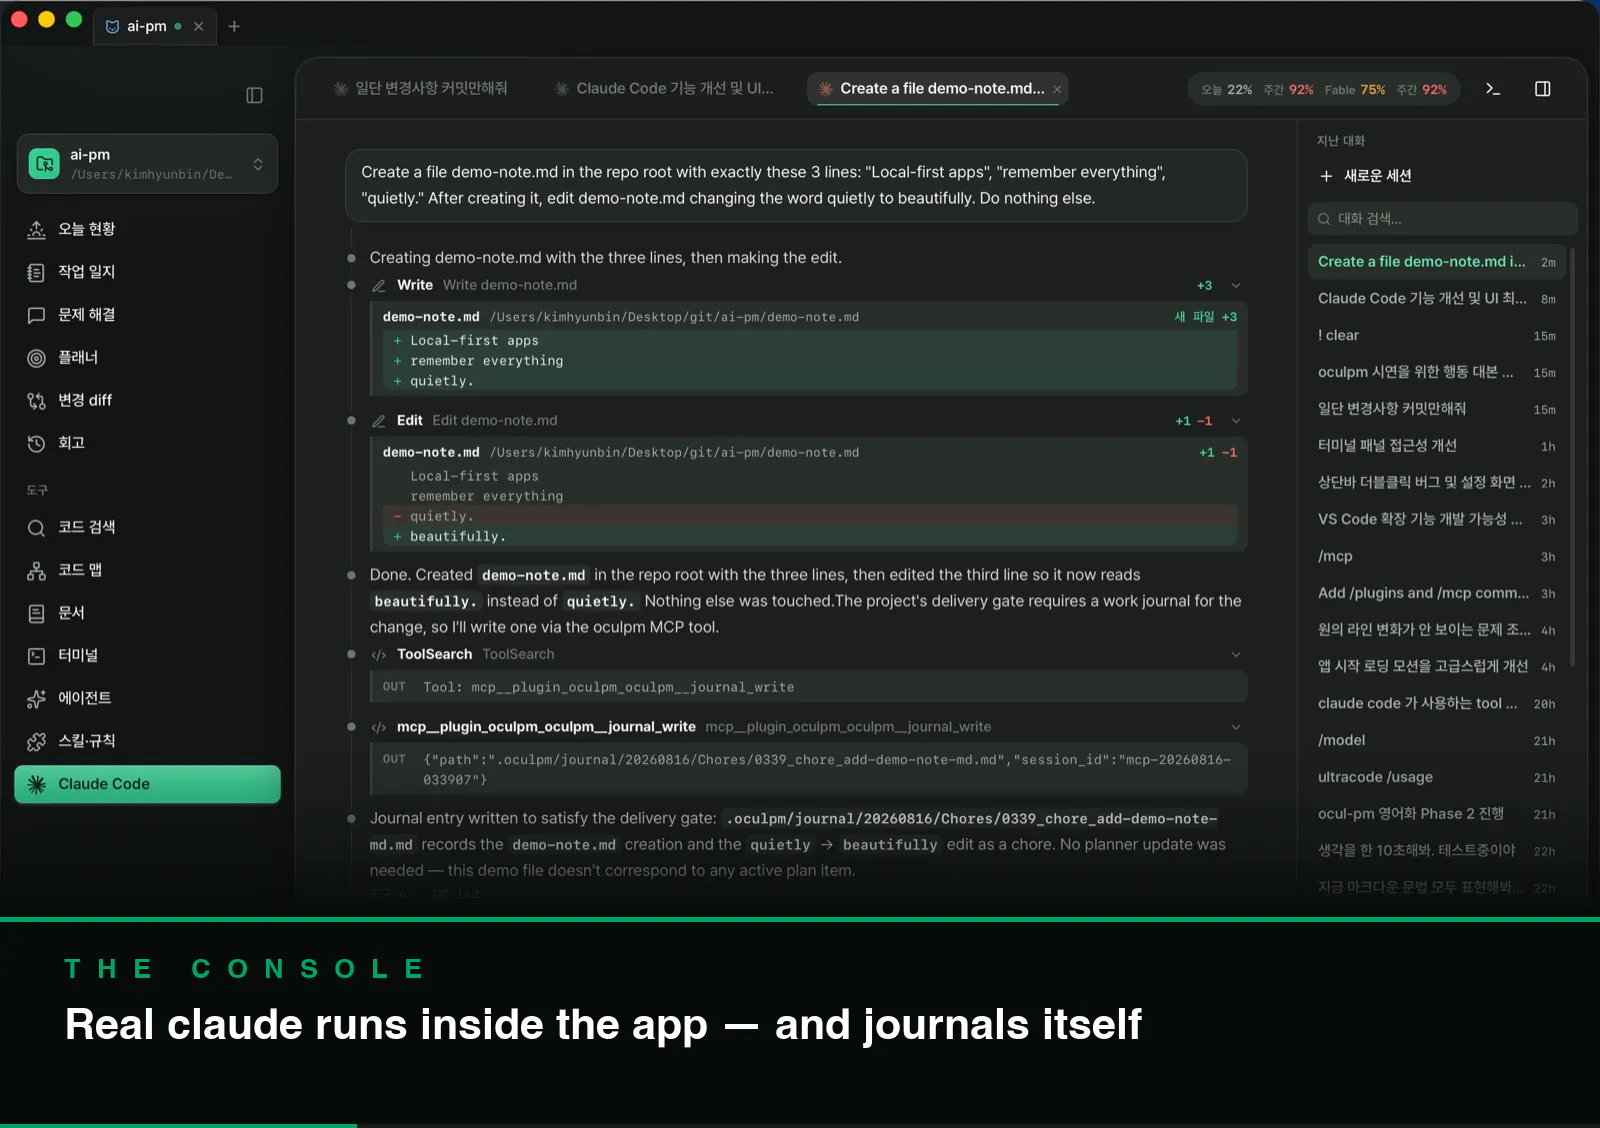Click the conversation list scrollbar

pos(1573,456)
